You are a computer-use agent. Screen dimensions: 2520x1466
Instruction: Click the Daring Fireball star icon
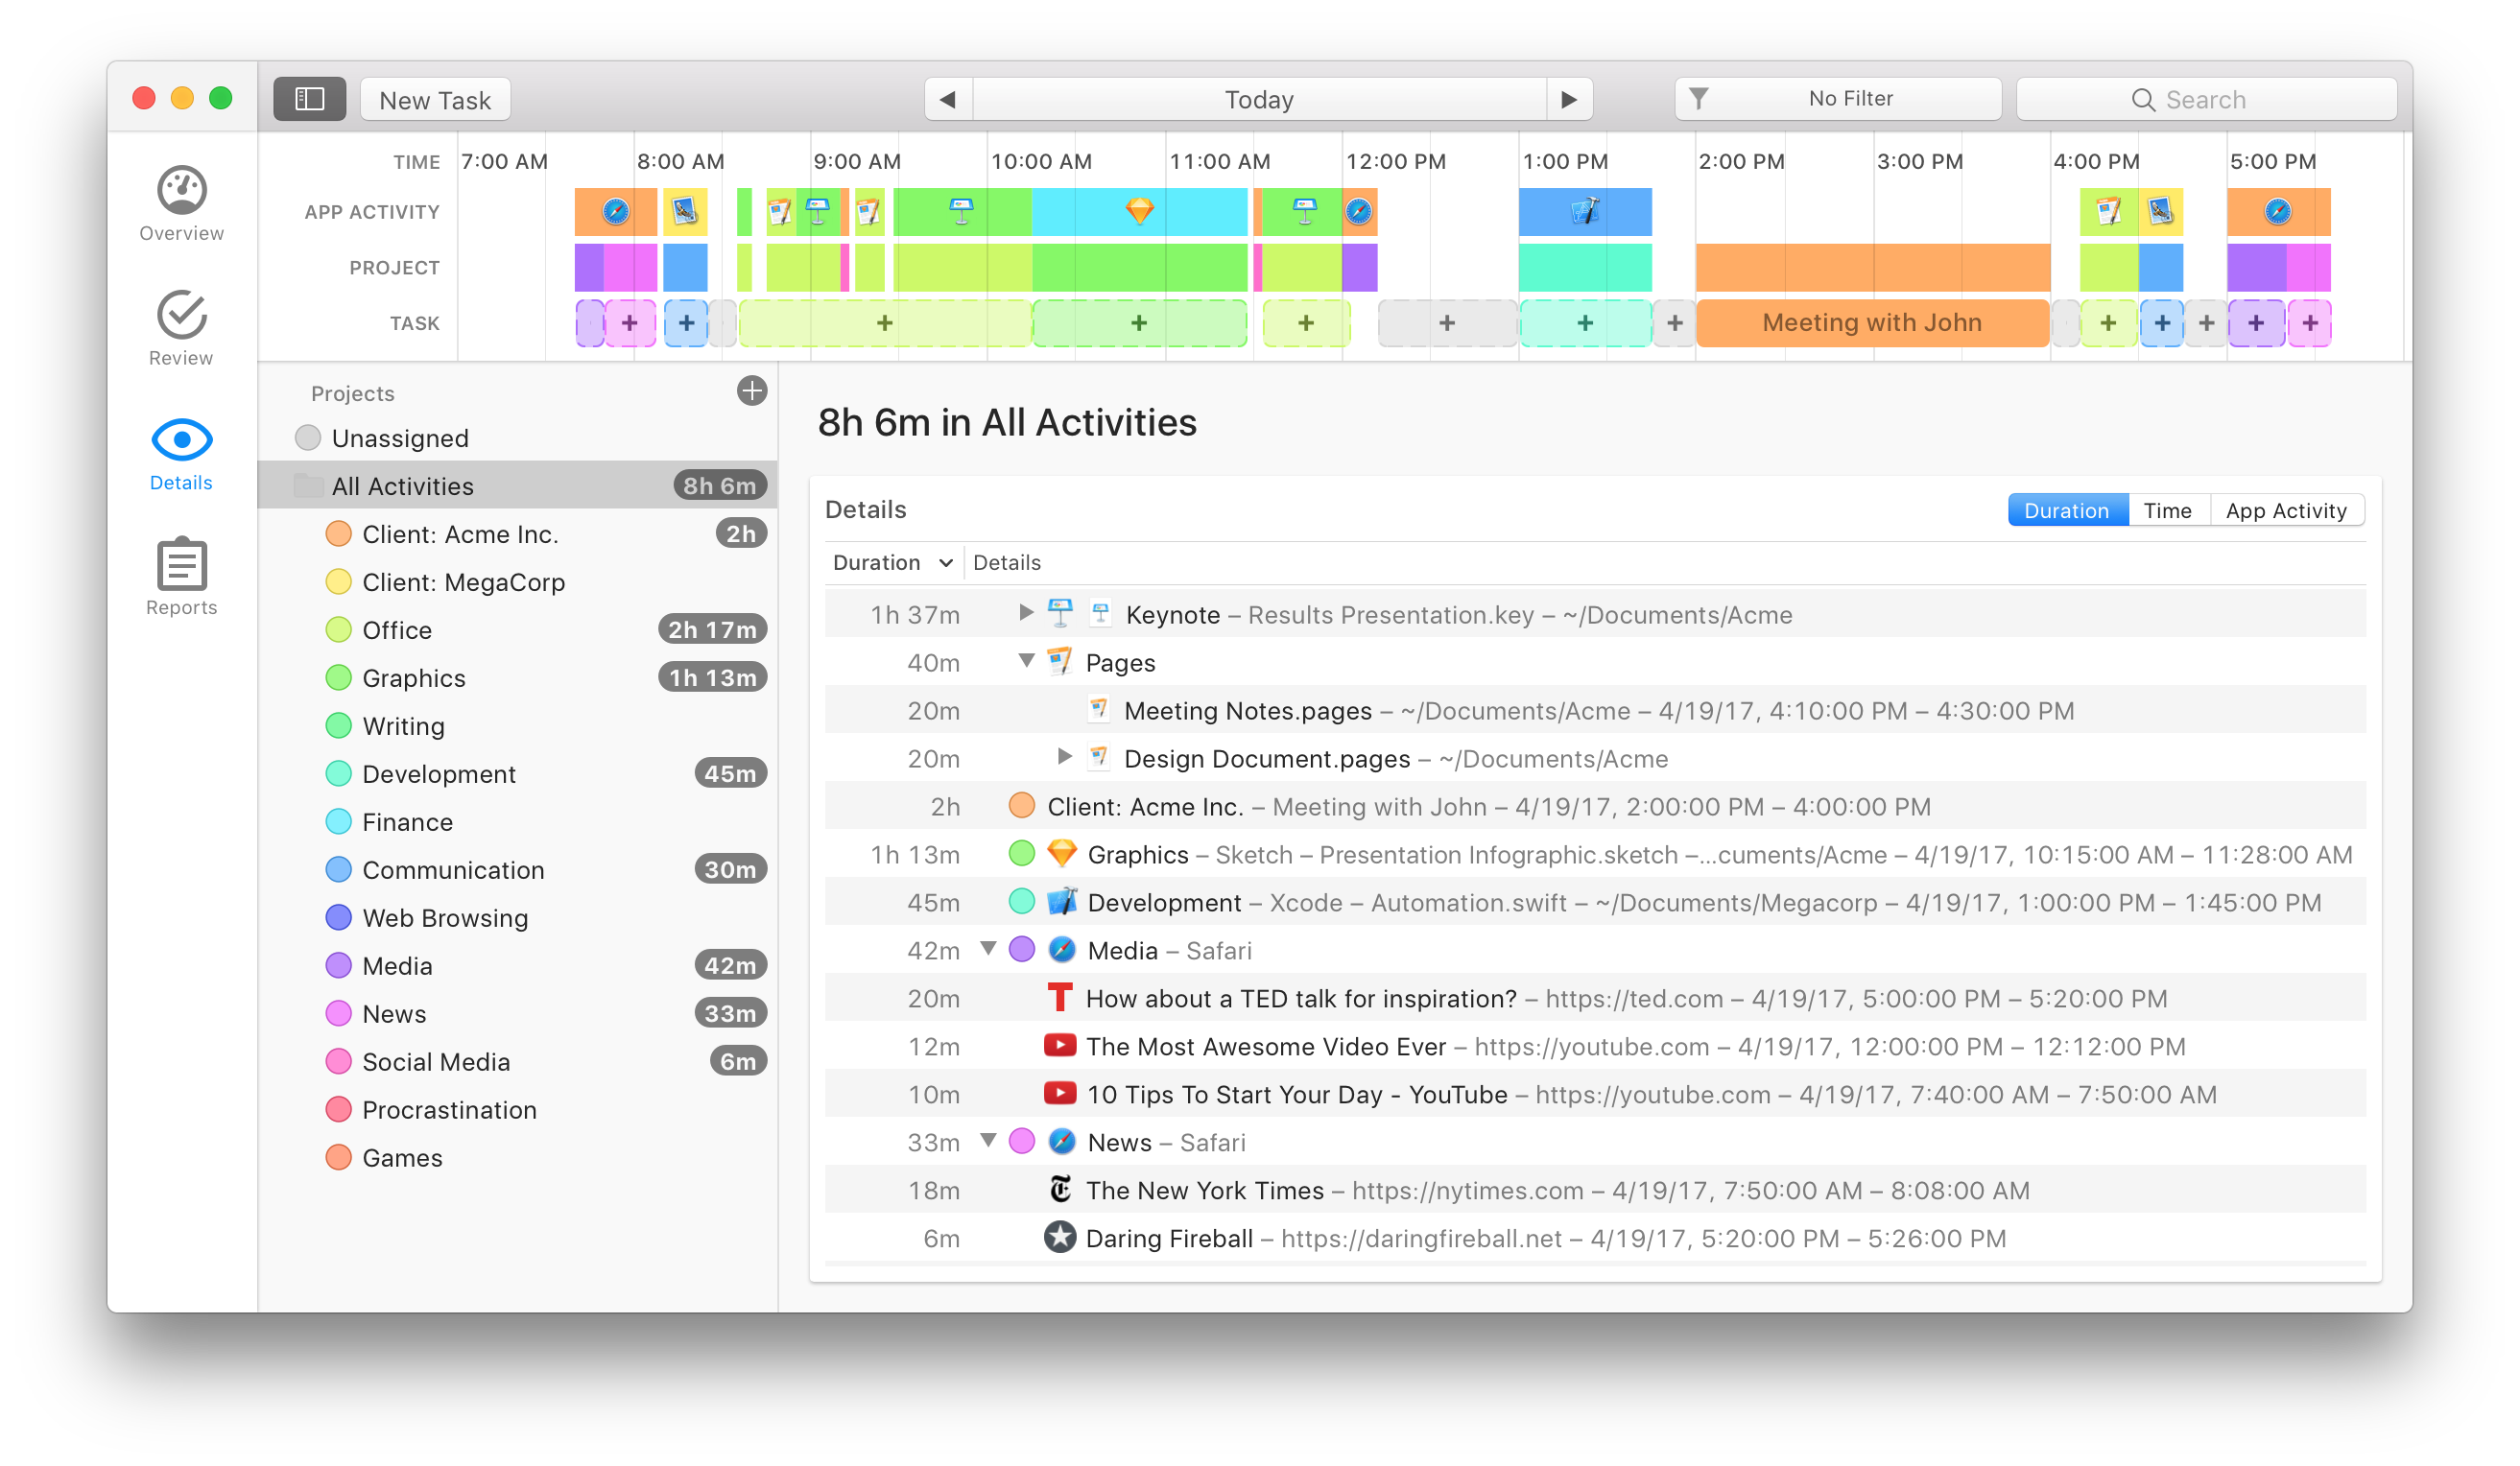(1060, 1238)
